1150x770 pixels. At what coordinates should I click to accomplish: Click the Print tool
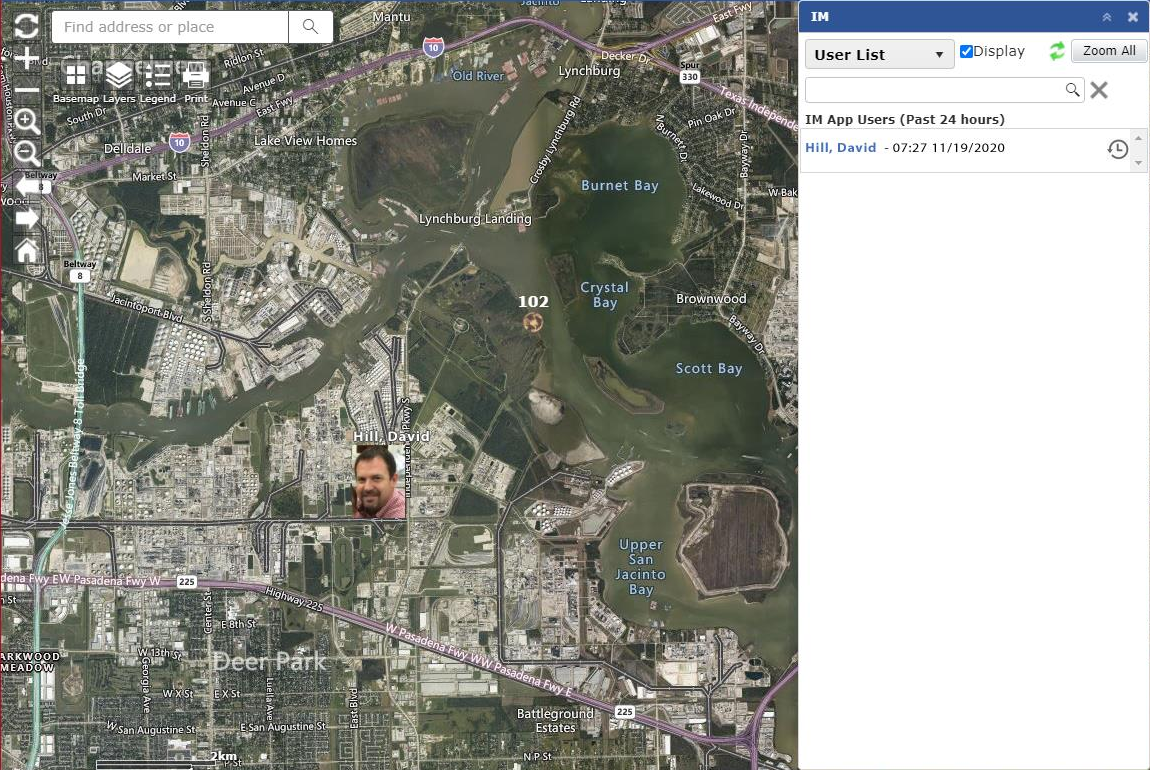click(x=196, y=78)
